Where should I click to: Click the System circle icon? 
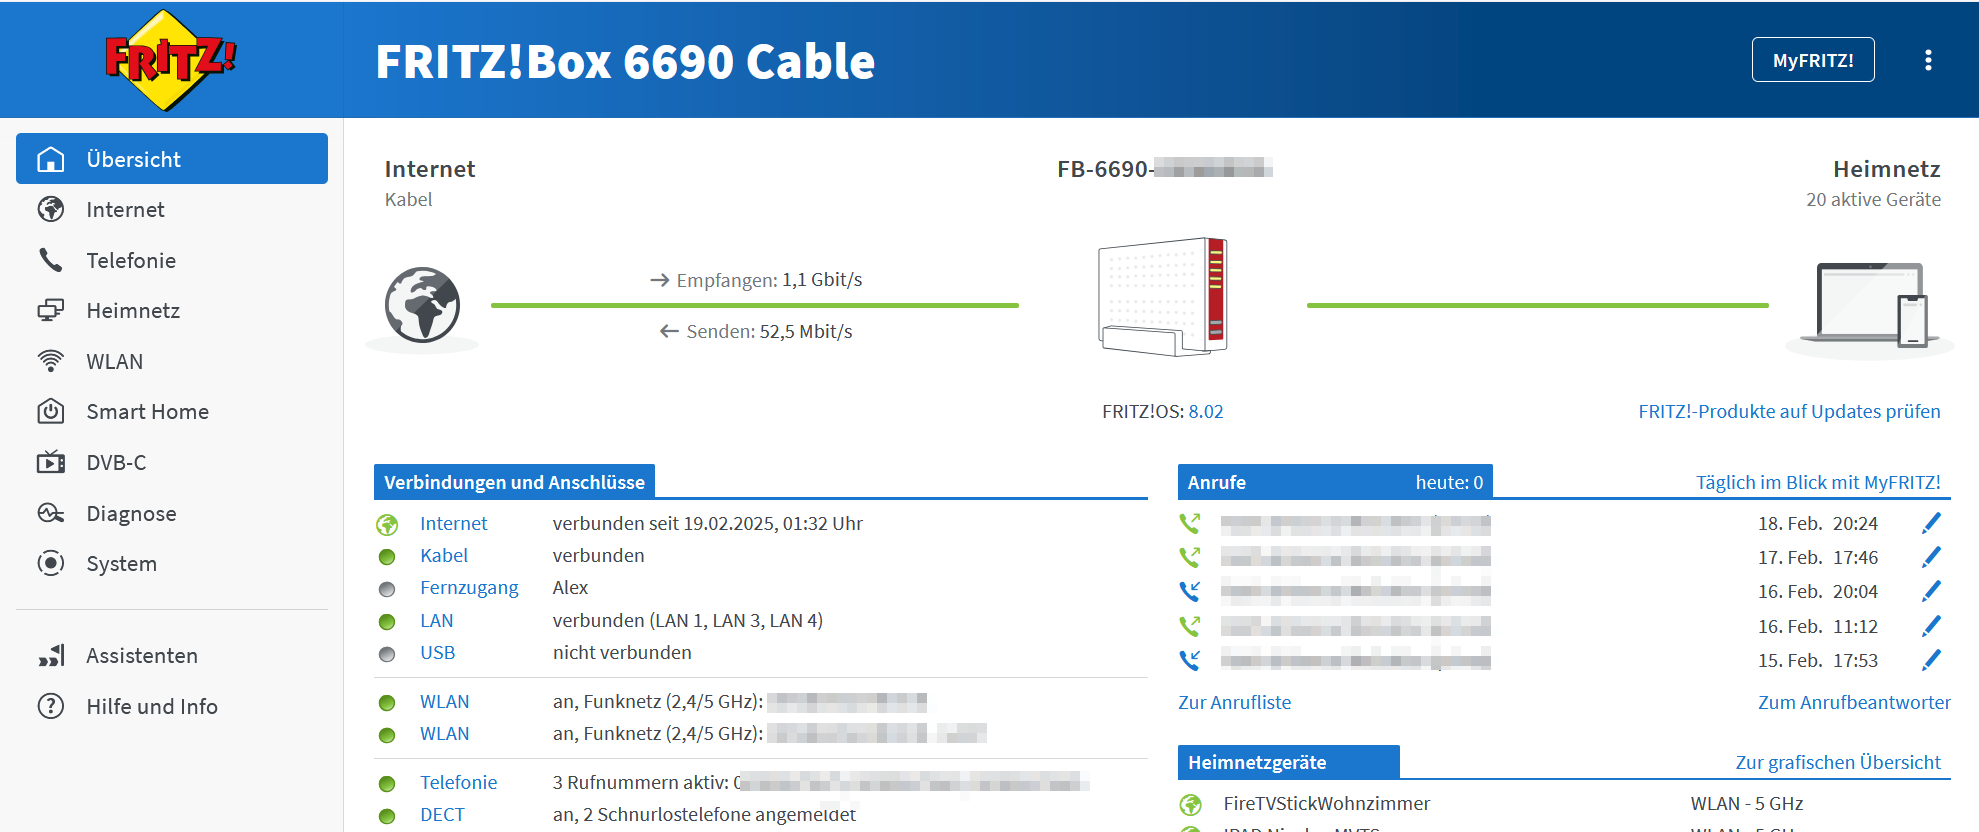(51, 563)
